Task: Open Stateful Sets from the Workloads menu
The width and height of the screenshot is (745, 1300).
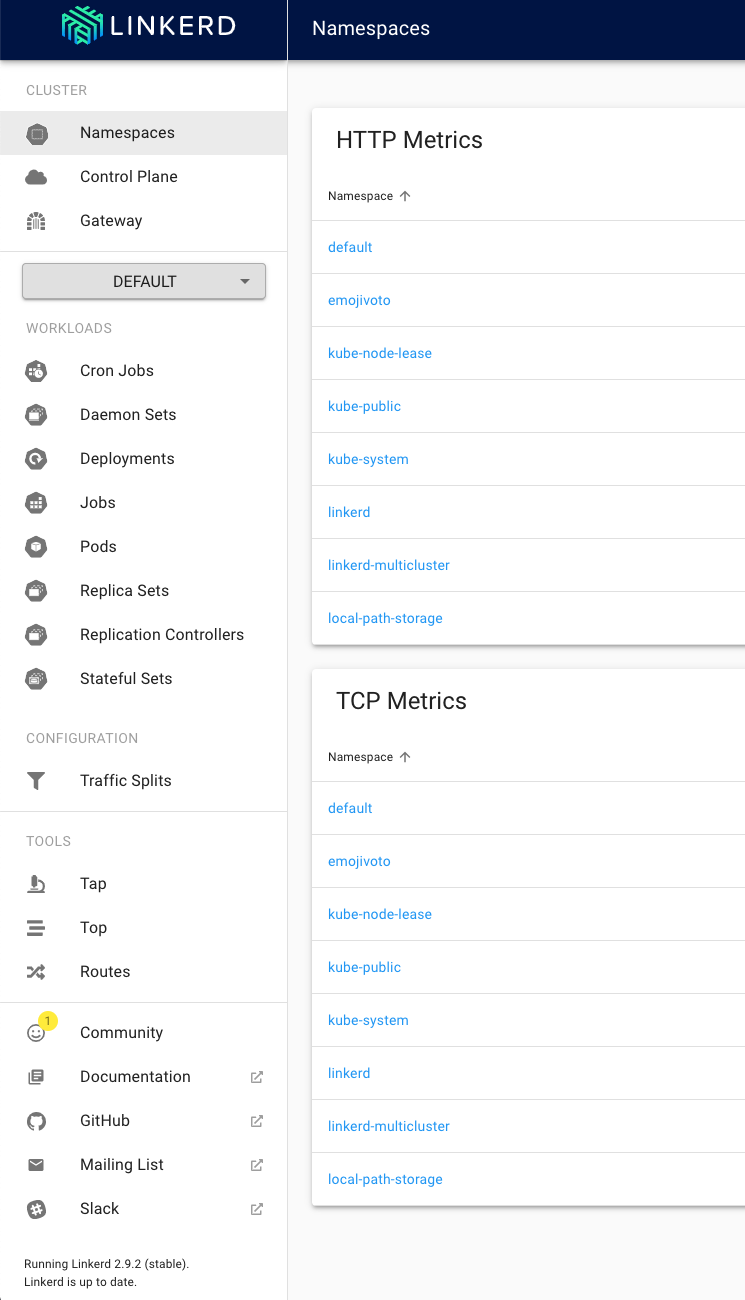Action: 125,678
